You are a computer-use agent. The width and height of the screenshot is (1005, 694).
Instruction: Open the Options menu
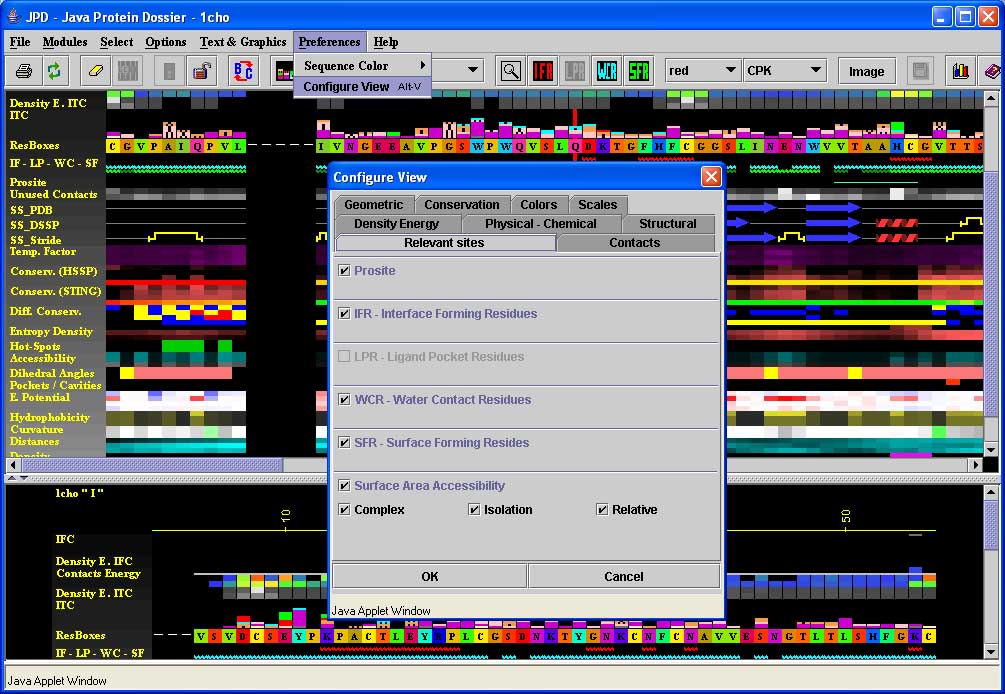click(x=165, y=42)
